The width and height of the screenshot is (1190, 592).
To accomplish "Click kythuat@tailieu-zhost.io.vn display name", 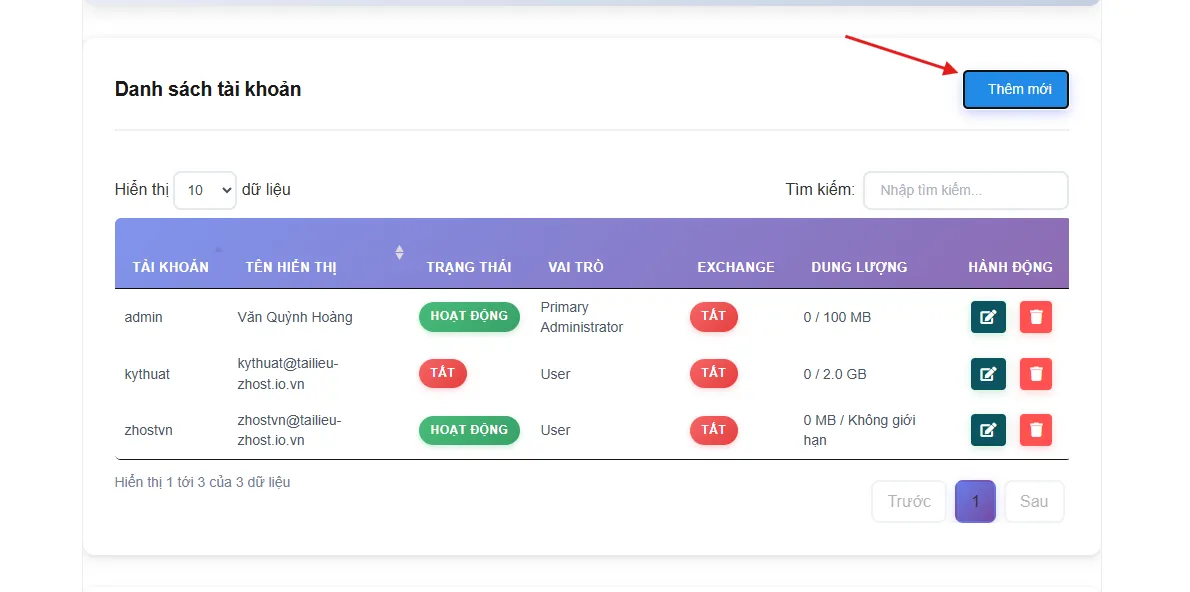I will pyautogui.click(x=288, y=374).
